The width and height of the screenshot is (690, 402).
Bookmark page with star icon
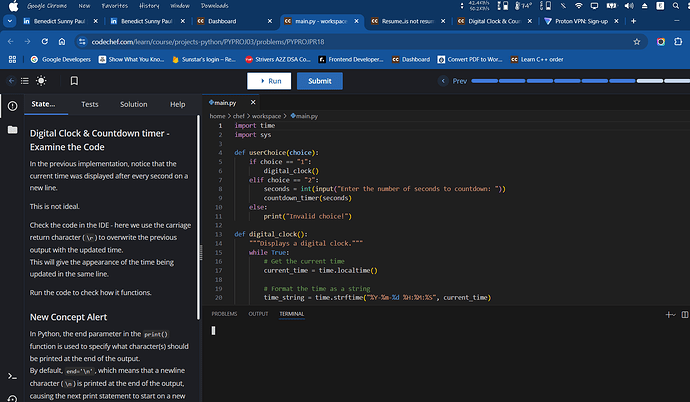[x=636, y=42]
